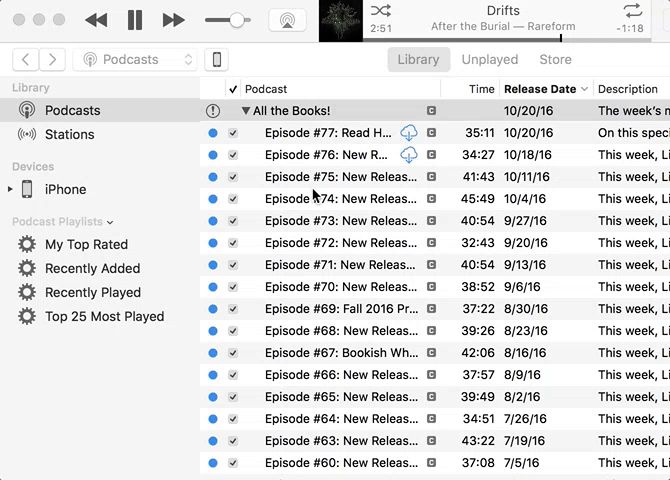Switch to the Unplayed tab
Viewport: 670px width, 480px height.
[490, 59]
